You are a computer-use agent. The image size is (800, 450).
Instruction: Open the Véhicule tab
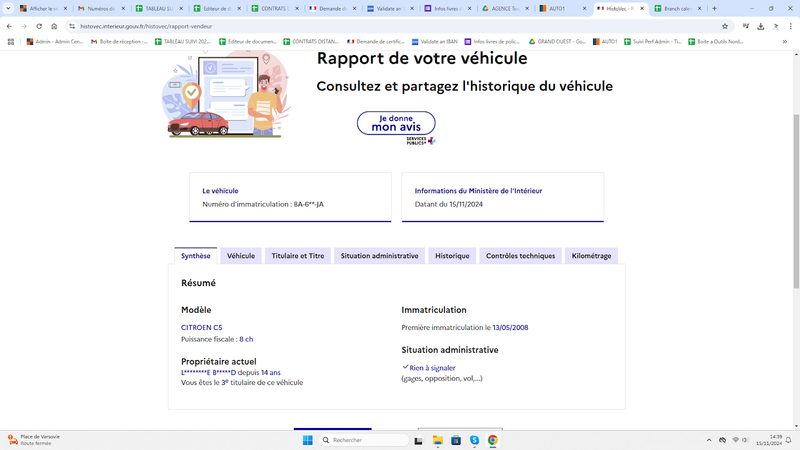pyautogui.click(x=241, y=256)
